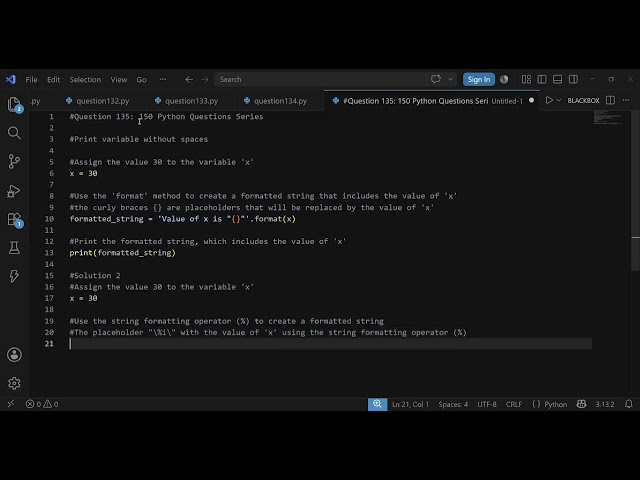Open the Manage gear icon
The height and width of the screenshot is (480, 640).
click(14, 383)
